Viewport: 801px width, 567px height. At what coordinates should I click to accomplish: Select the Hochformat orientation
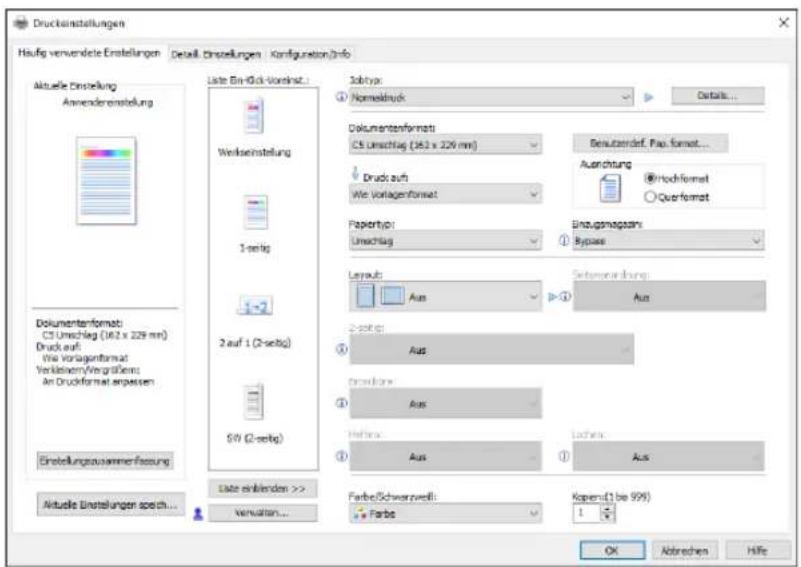pyautogui.click(x=677, y=178)
